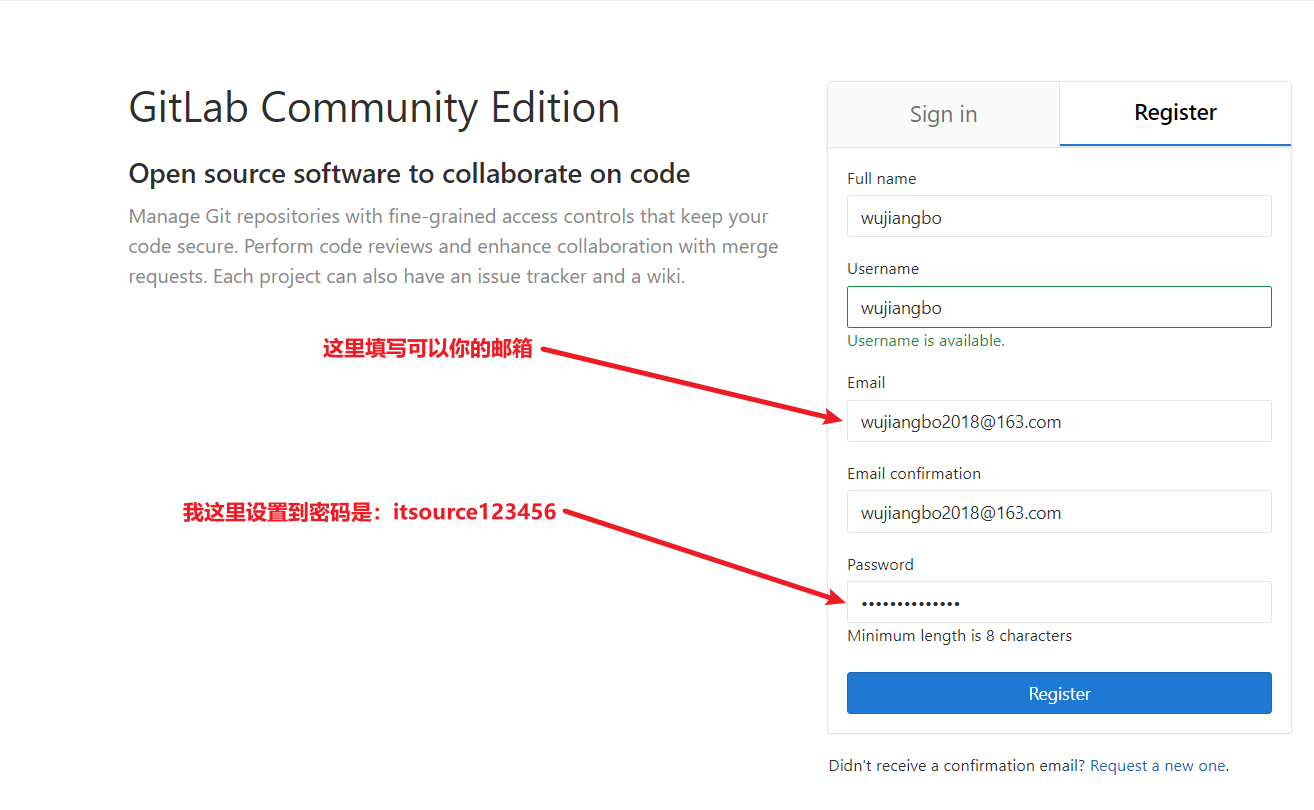Click the Minimum length is 8 characters hint
The width and height of the screenshot is (1314, 810).
(x=959, y=636)
